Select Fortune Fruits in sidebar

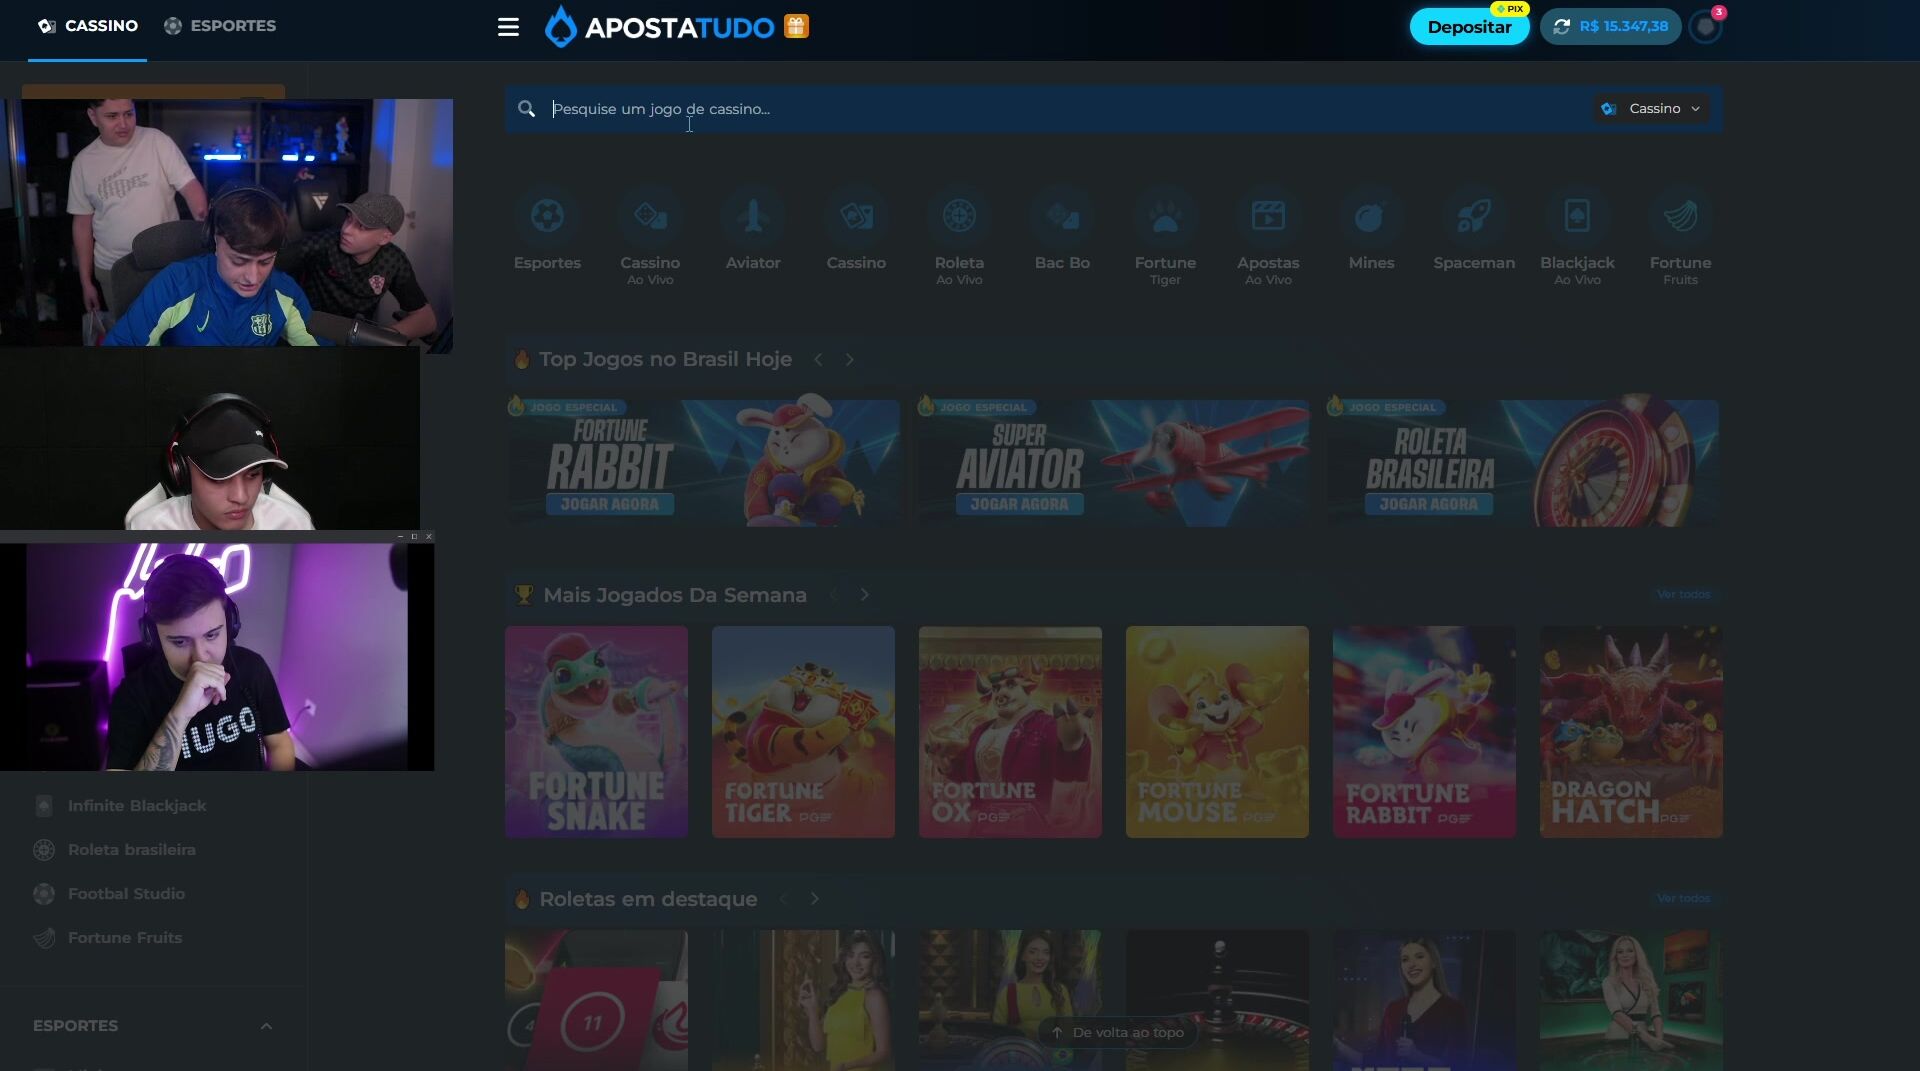click(125, 938)
